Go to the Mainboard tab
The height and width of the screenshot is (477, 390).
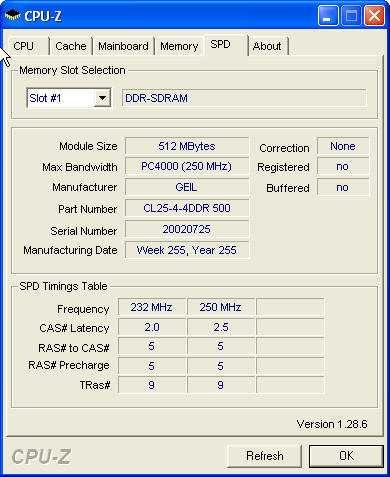point(123,46)
